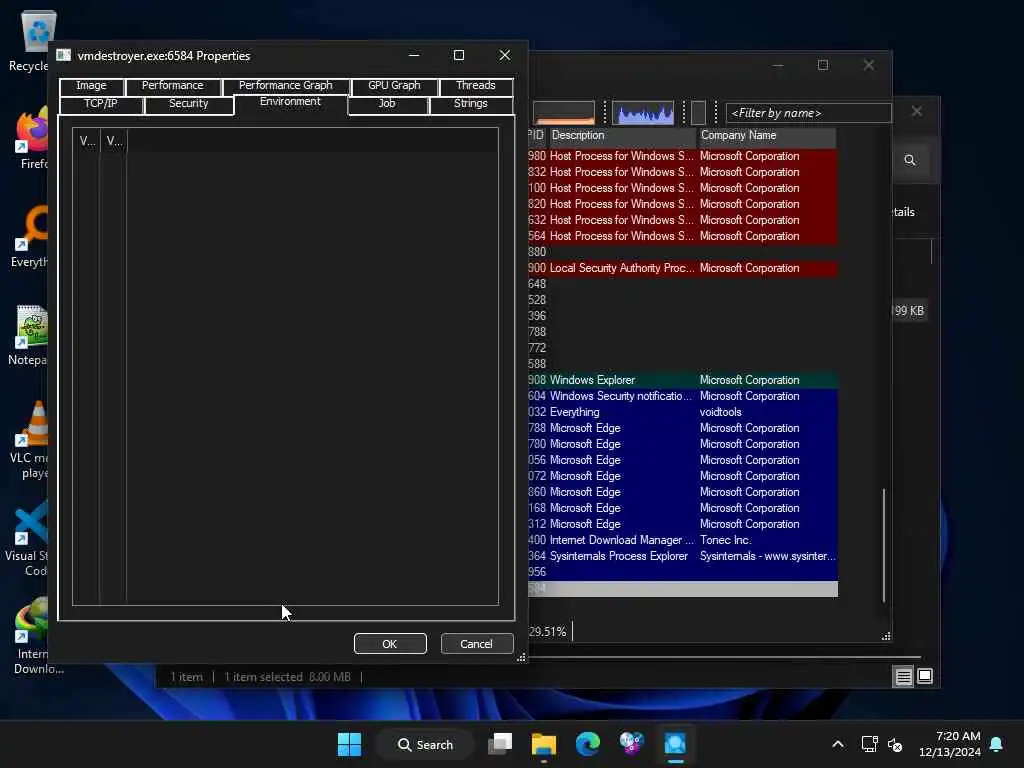1024x768 pixels.
Task: Open the VLC media player shortcut
Action: click(x=30, y=440)
